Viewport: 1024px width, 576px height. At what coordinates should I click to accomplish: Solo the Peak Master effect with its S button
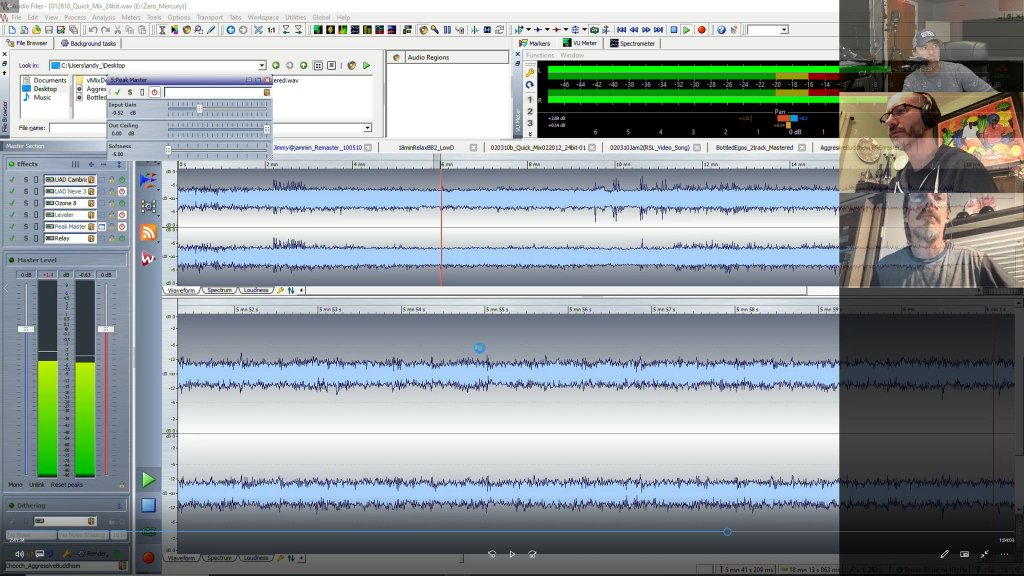coord(26,226)
